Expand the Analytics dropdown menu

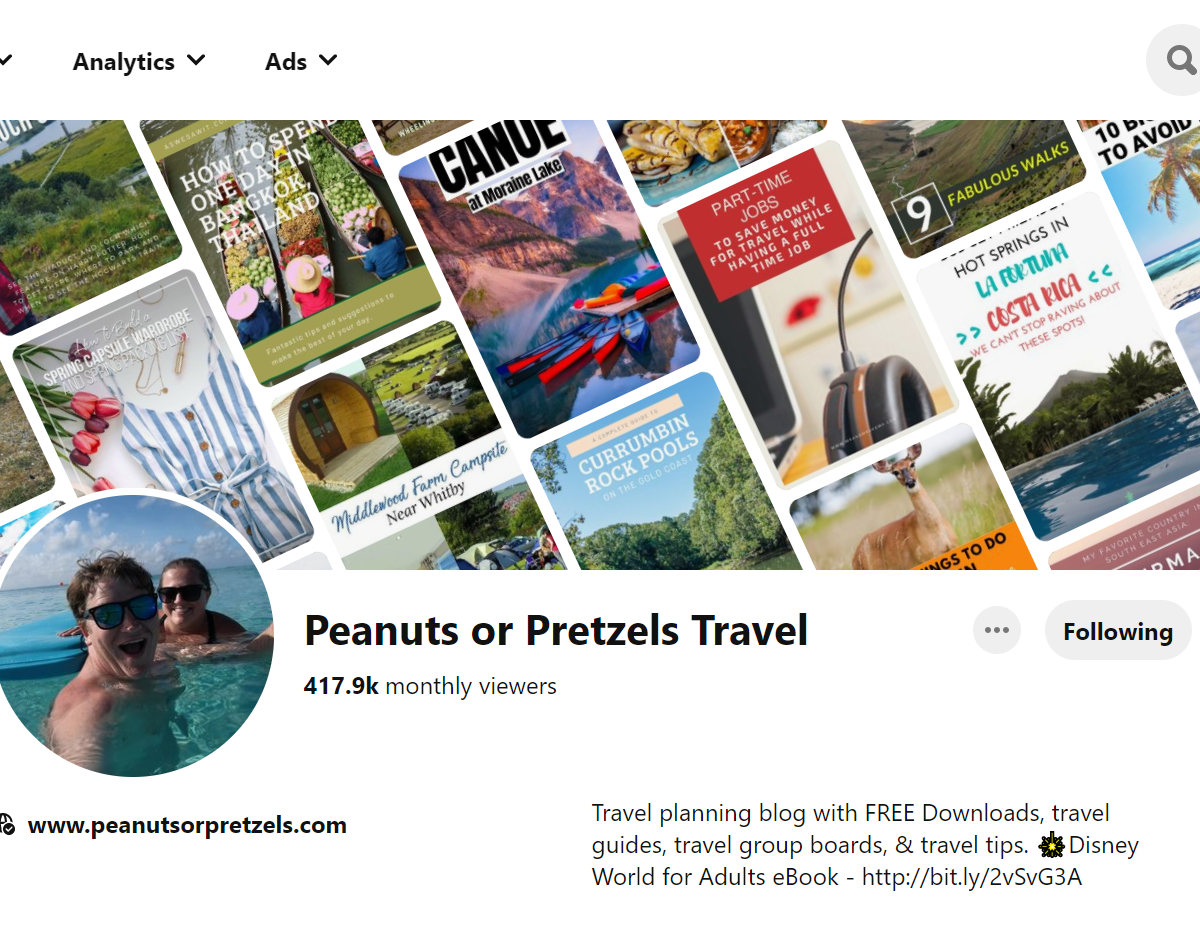click(139, 62)
